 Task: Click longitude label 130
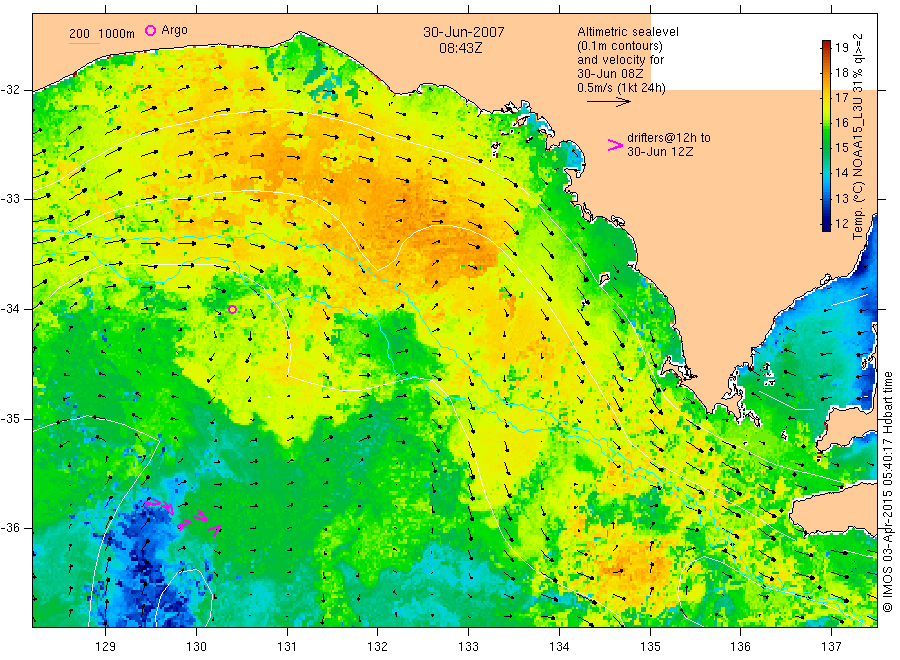pyautogui.click(x=196, y=647)
